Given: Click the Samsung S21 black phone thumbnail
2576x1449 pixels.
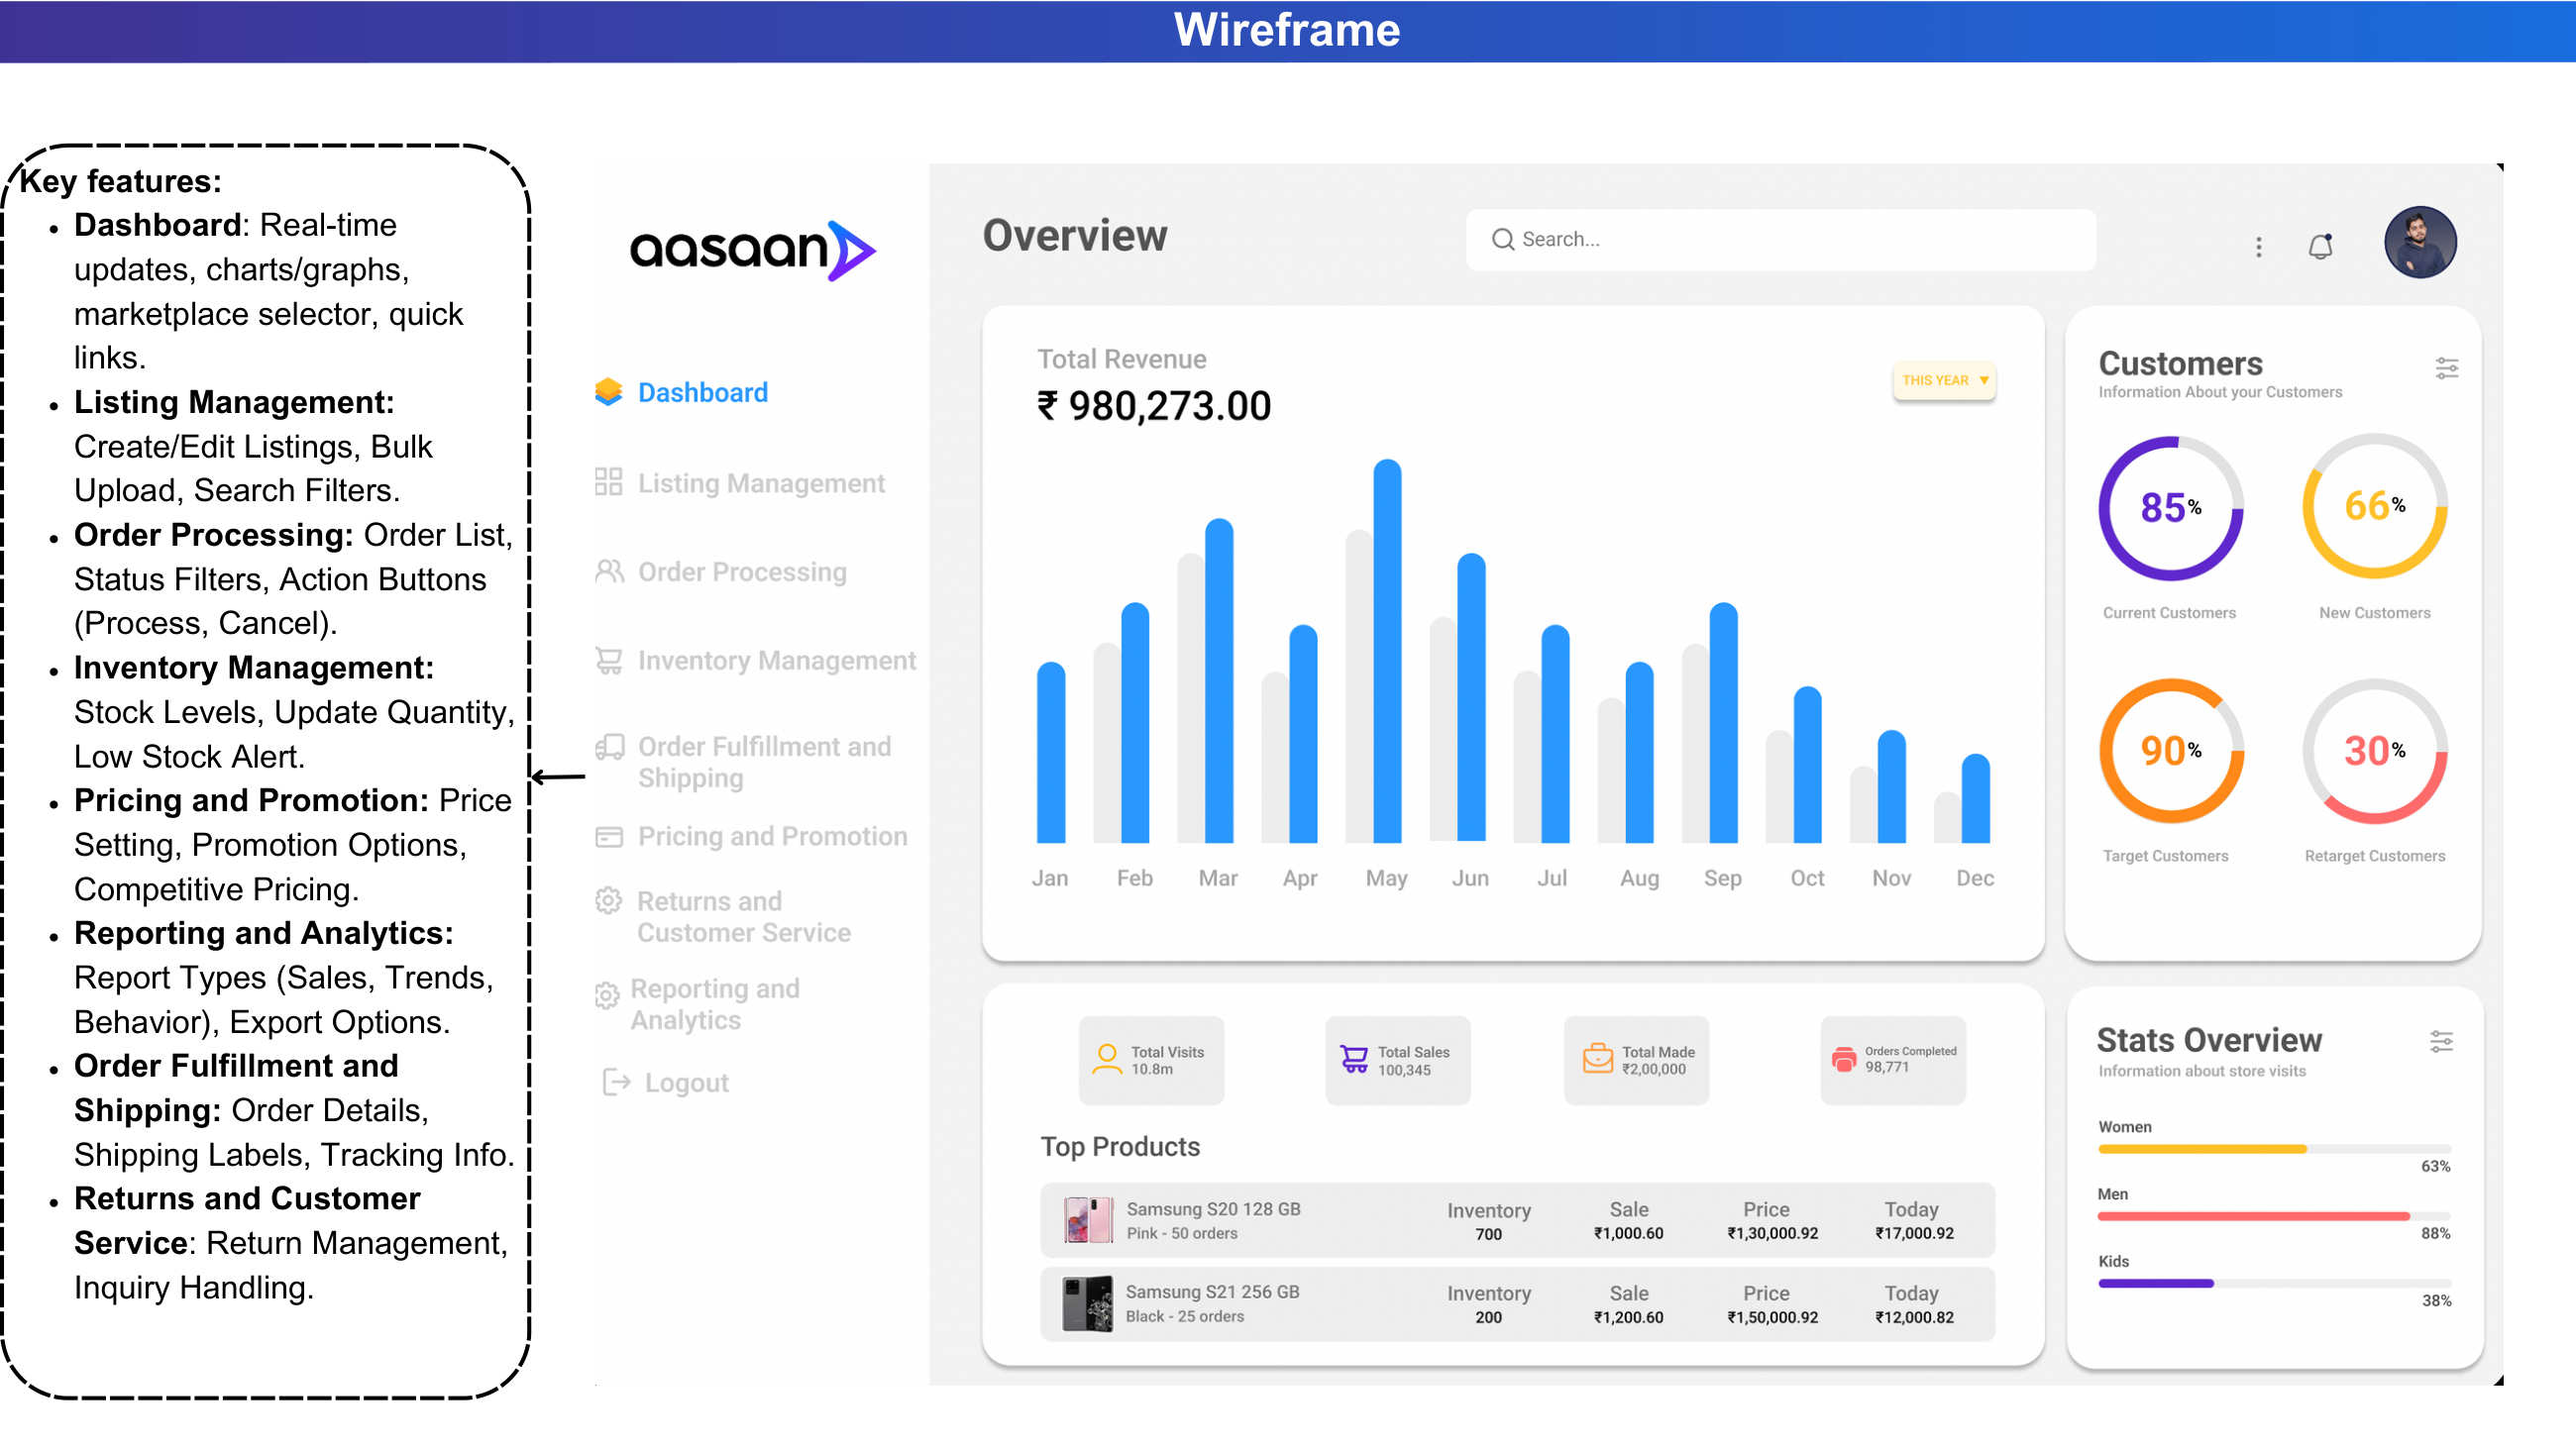Looking at the screenshot, I should [1087, 1304].
